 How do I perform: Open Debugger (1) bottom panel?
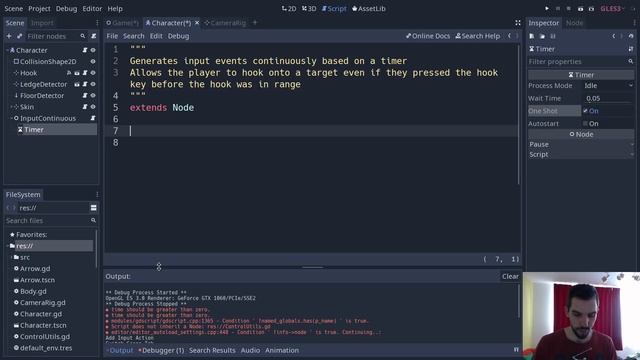[x=161, y=350]
